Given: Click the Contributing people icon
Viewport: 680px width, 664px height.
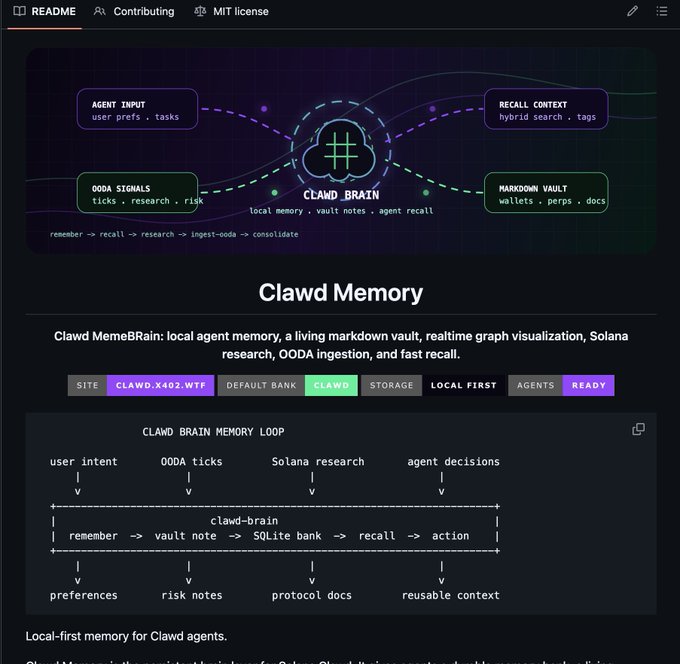Looking at the screenshot, I should [x=99, y=11].
